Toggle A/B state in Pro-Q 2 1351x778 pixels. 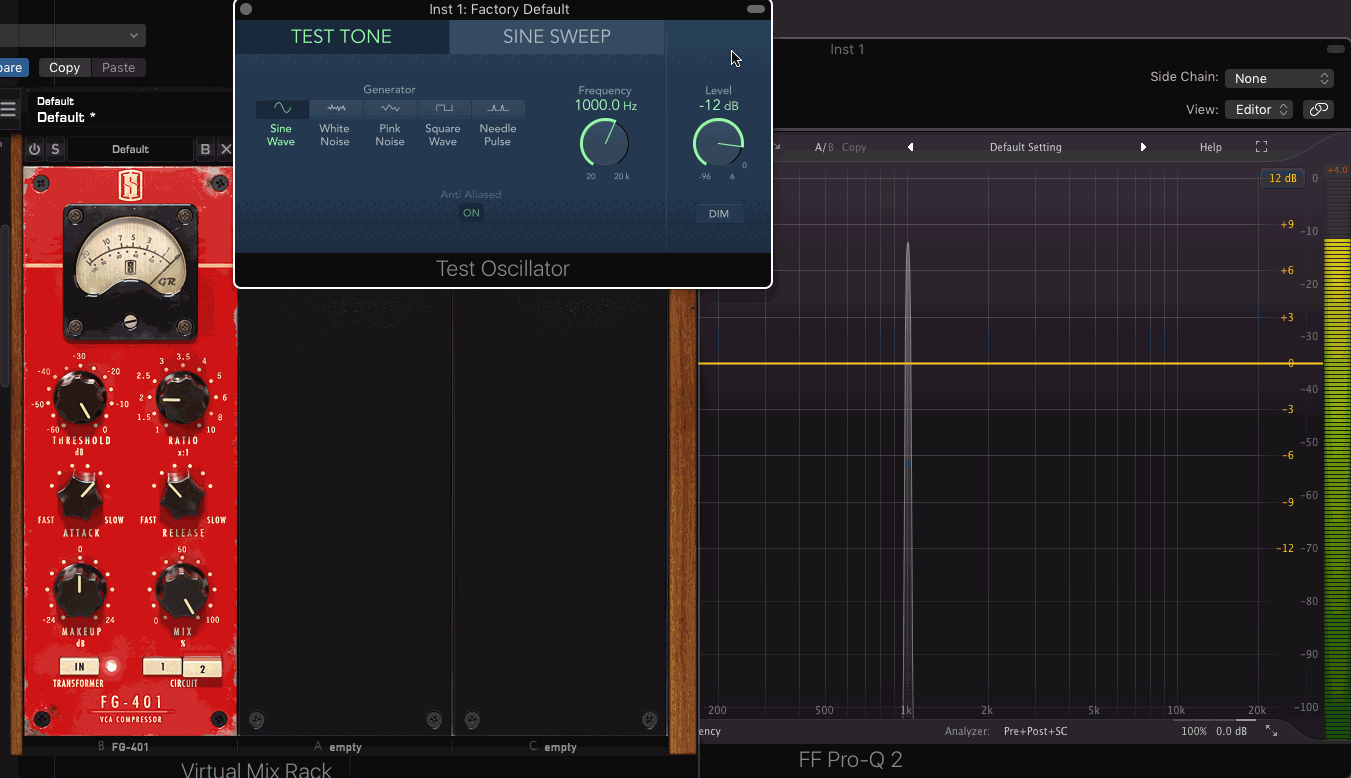coord(824,147)
